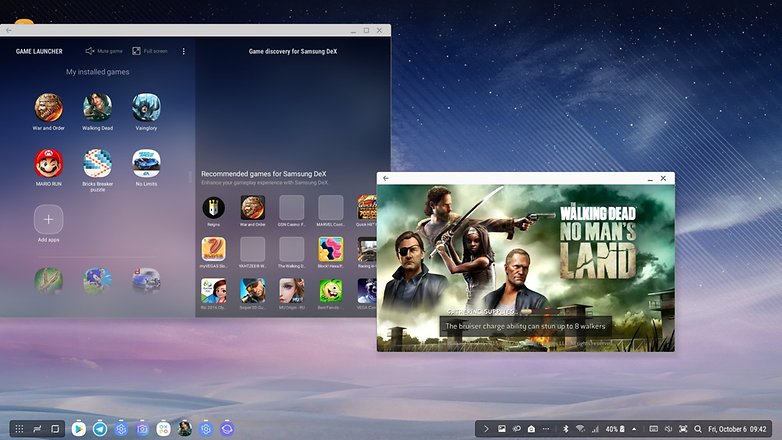Open the three-dot more options menu
This screenshot has height=440, width=782.
pyautogui.click(x=184, y=51)
